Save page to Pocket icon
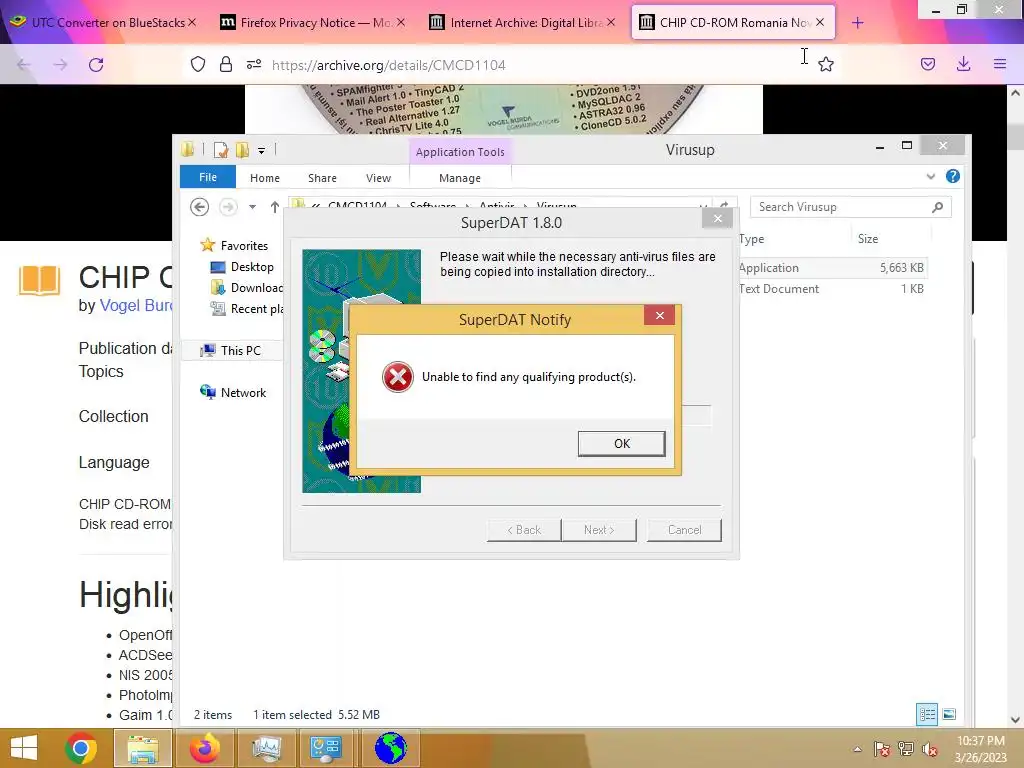This screenshot has width=1024, height=768. click(x=927, y=64)
